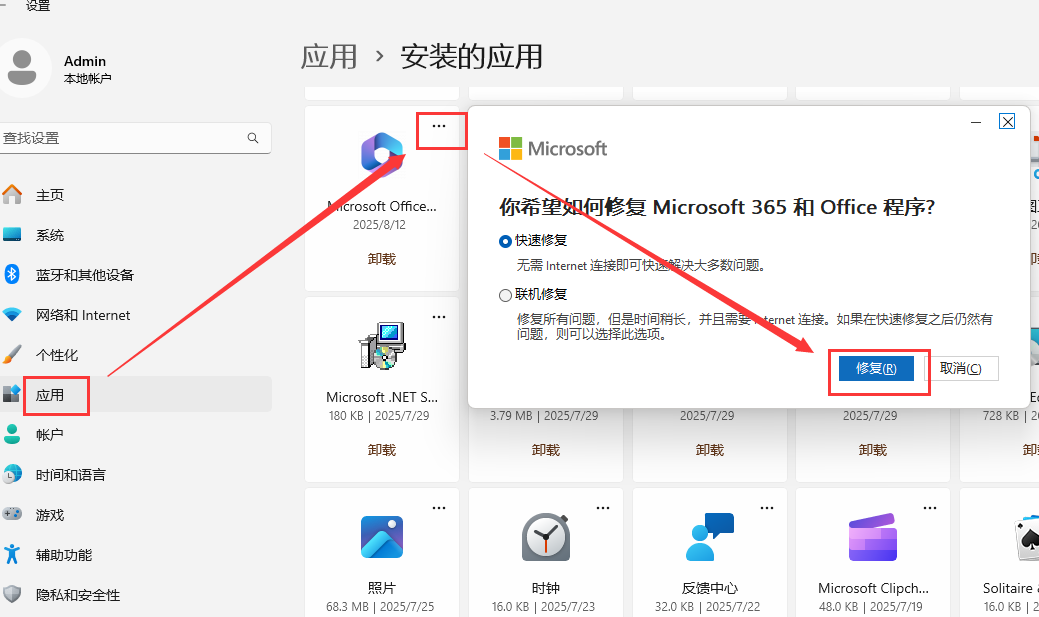This screenshot has width=1039, height=617.
Task: Click 48.0 KB | 2025/7/19 text
Action: click(871, 606)
